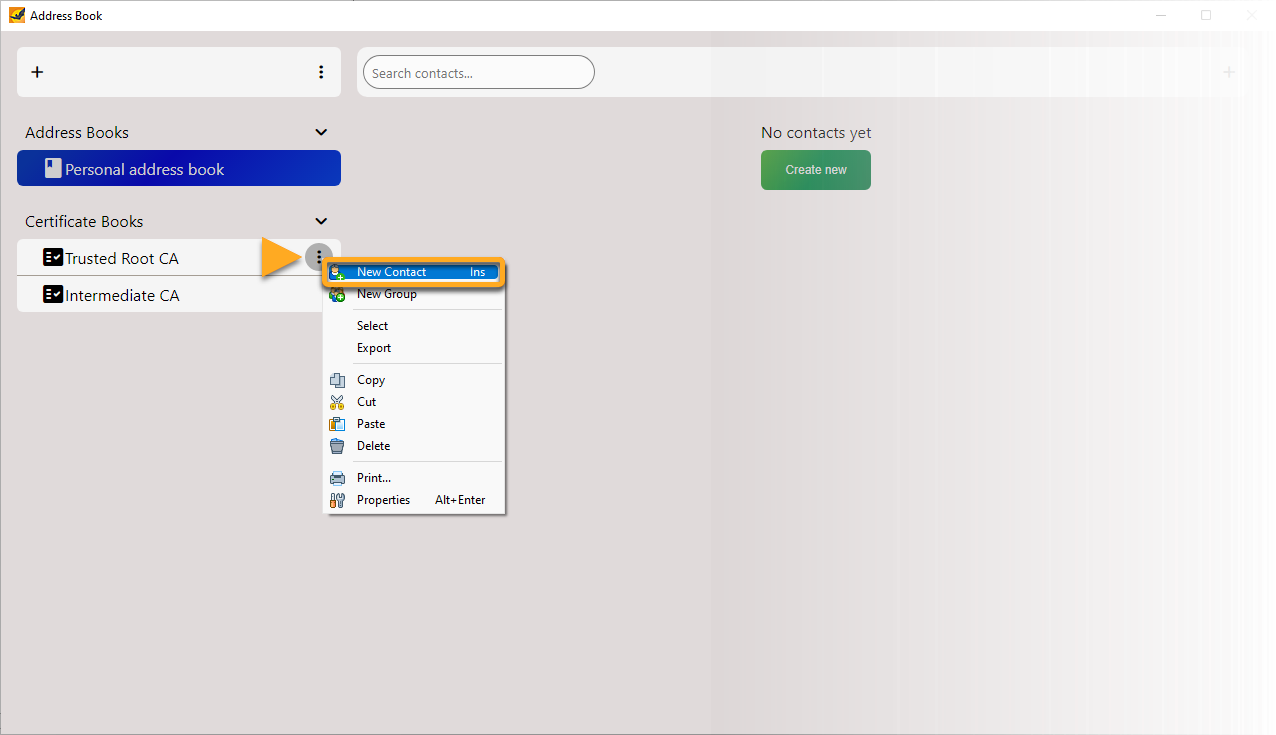The width and height of the screenshot is (1276, 735).
Task: Click the Search contacts input field
Action: pyautogui.click(x=478, y=73)
